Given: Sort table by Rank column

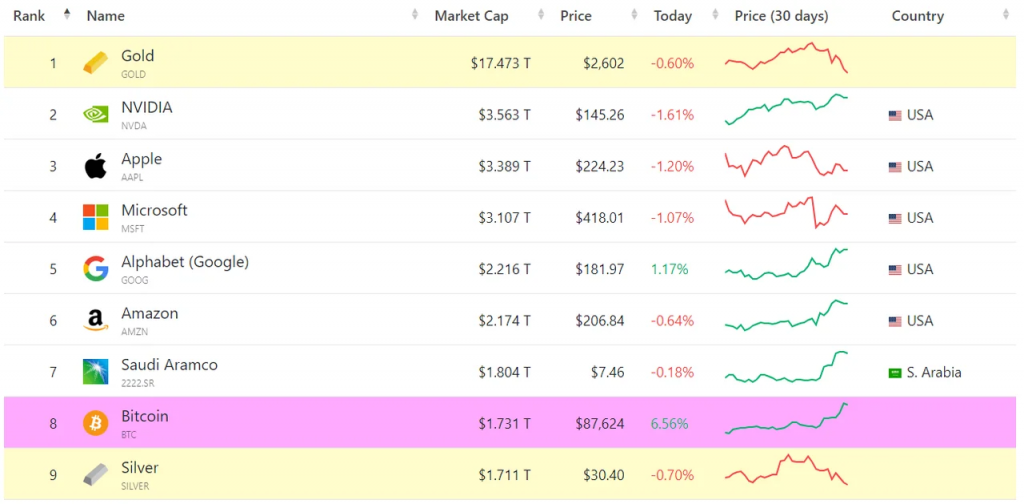Looking at the screenshot, I should pos(29,16).
